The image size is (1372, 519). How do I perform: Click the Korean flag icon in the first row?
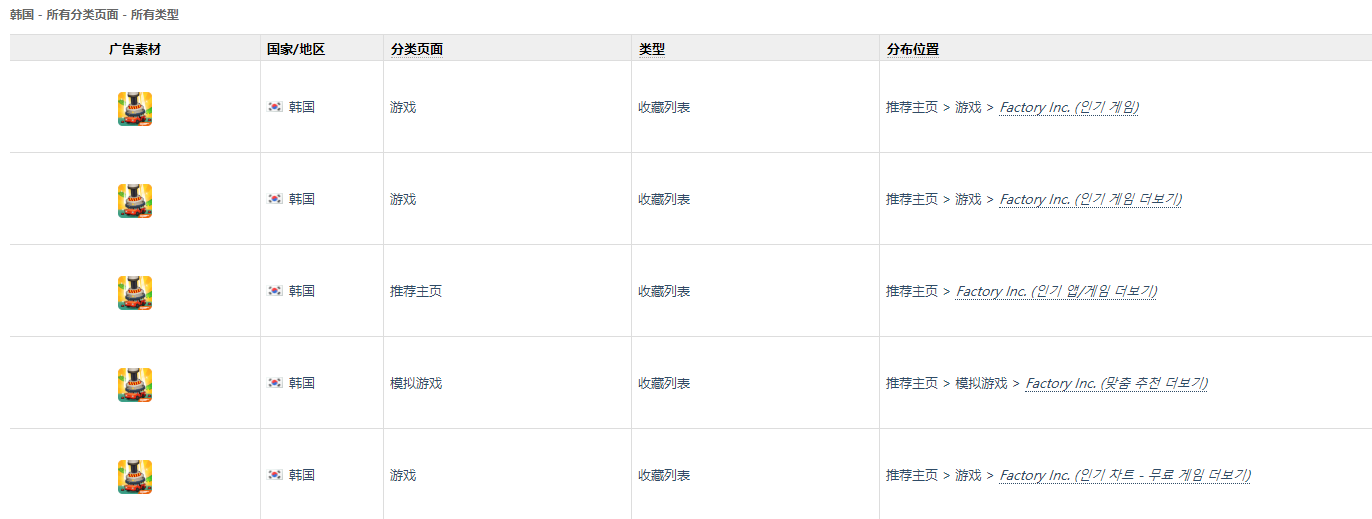(275, 107)
